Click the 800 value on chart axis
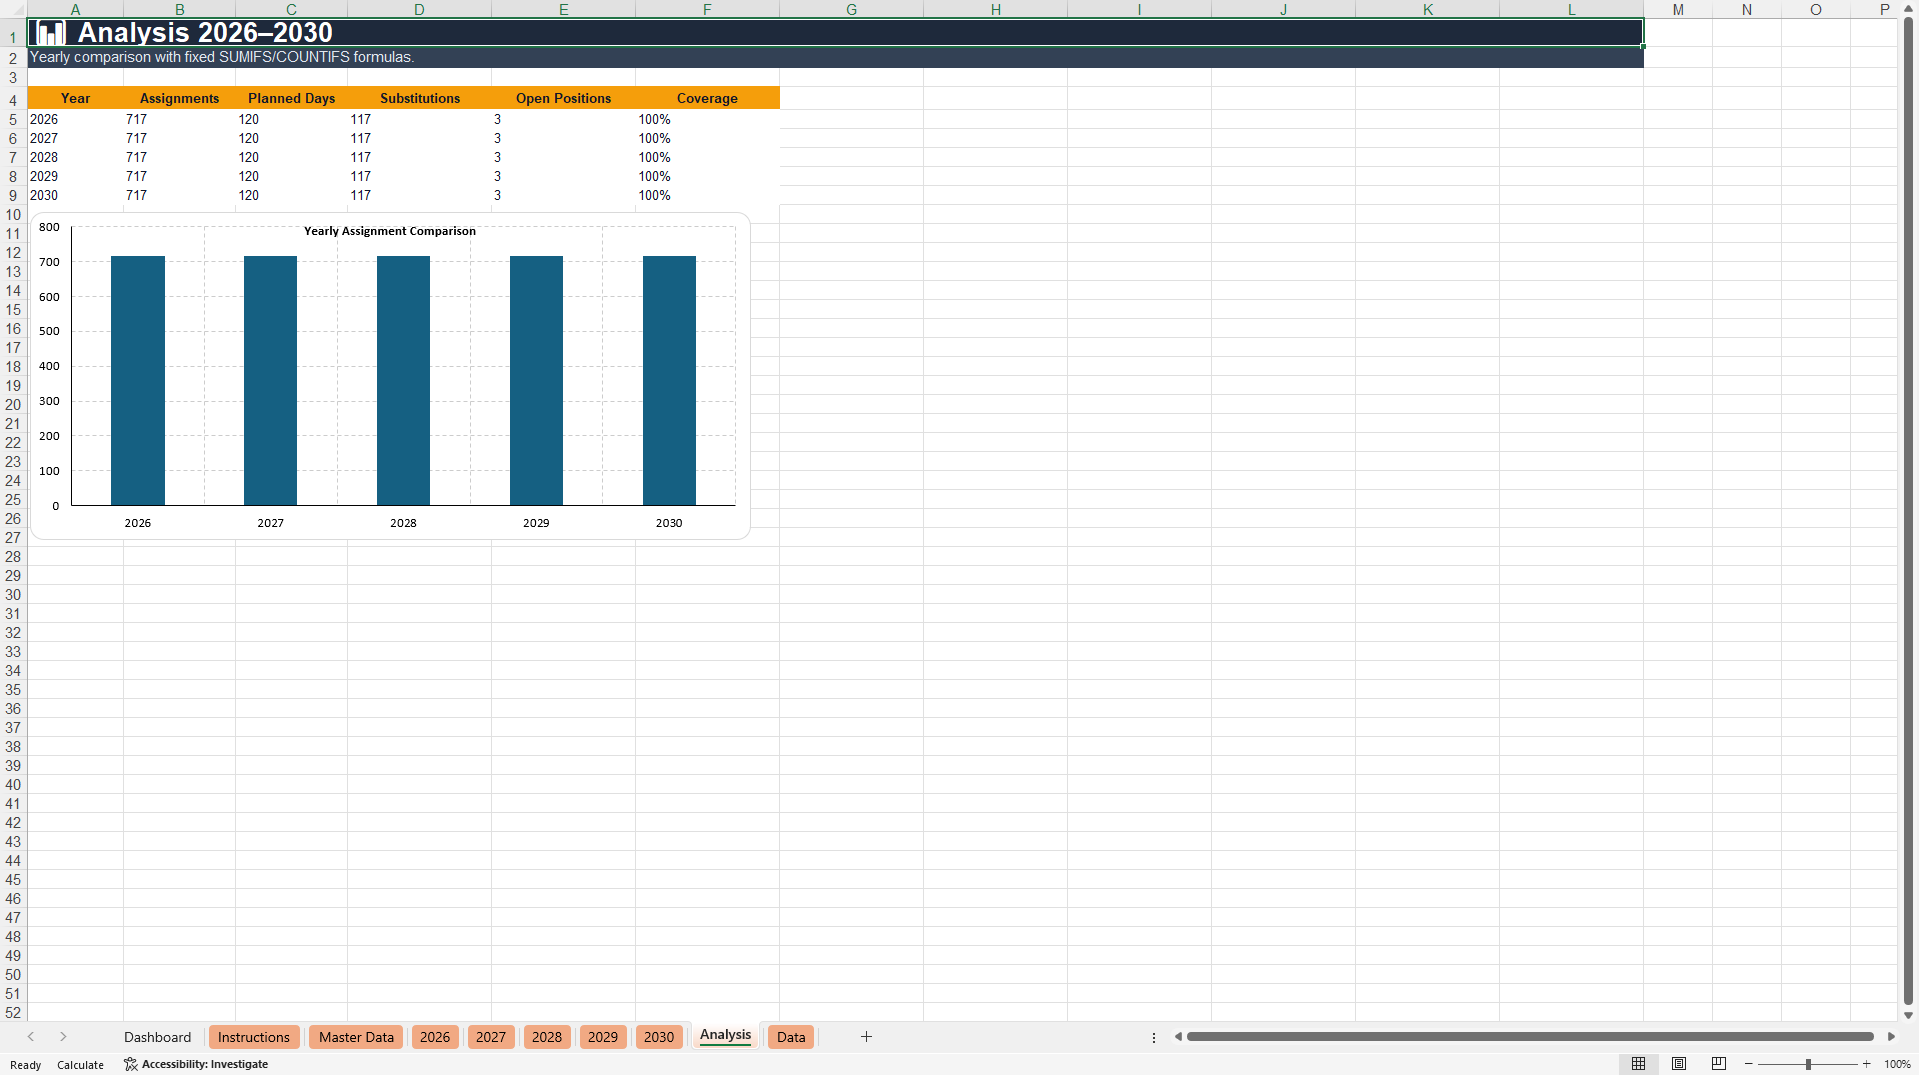The image size is (1919, 1075). click(49, 227)
